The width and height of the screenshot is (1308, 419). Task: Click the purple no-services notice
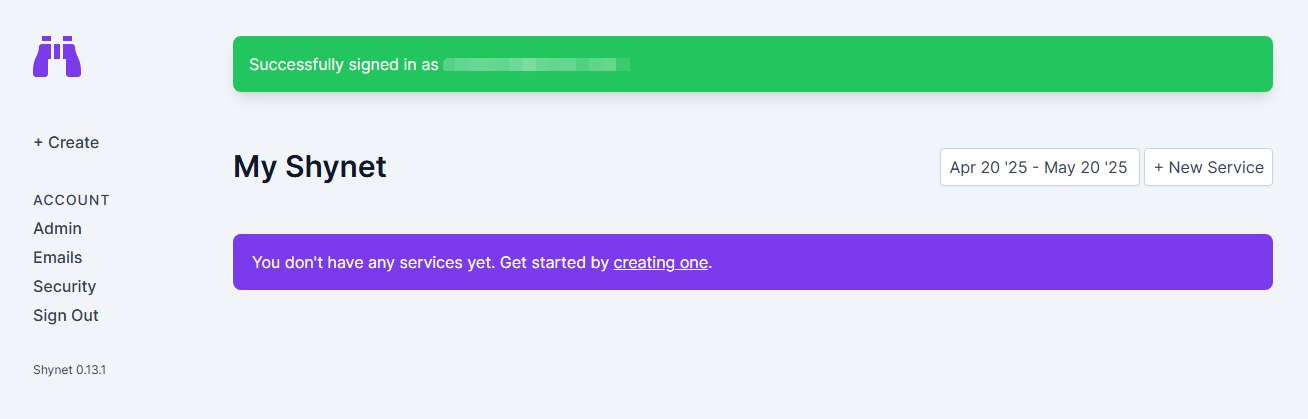pos(753,262)
